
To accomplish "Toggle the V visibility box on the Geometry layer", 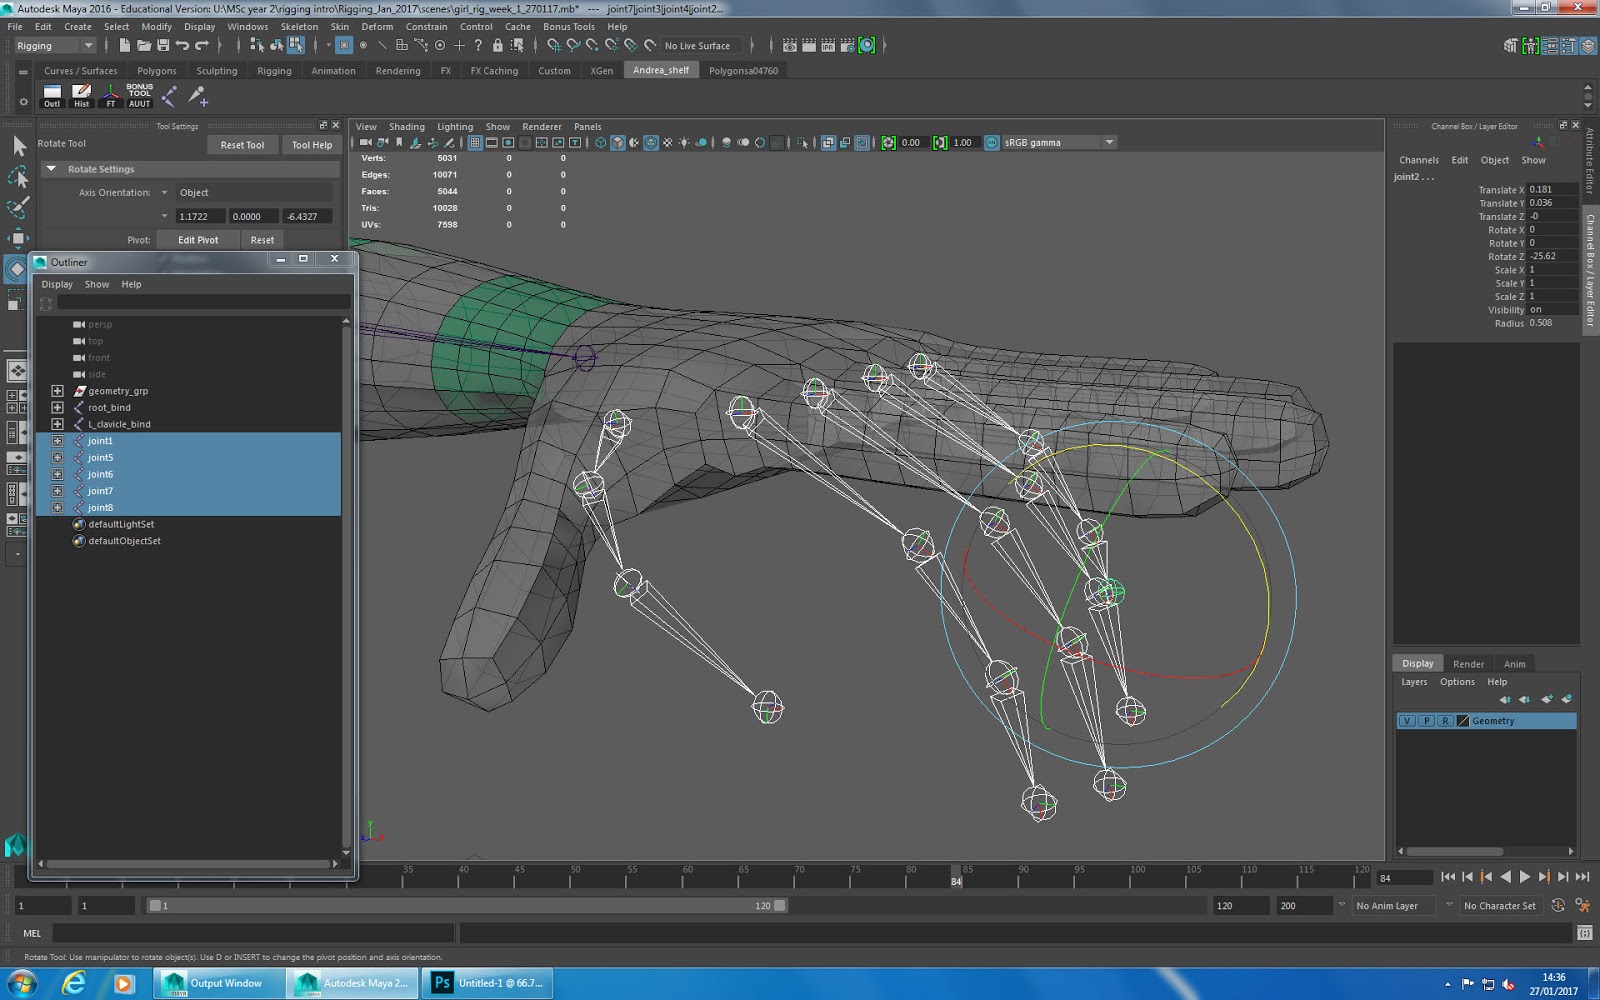I will click(1406, 720).
